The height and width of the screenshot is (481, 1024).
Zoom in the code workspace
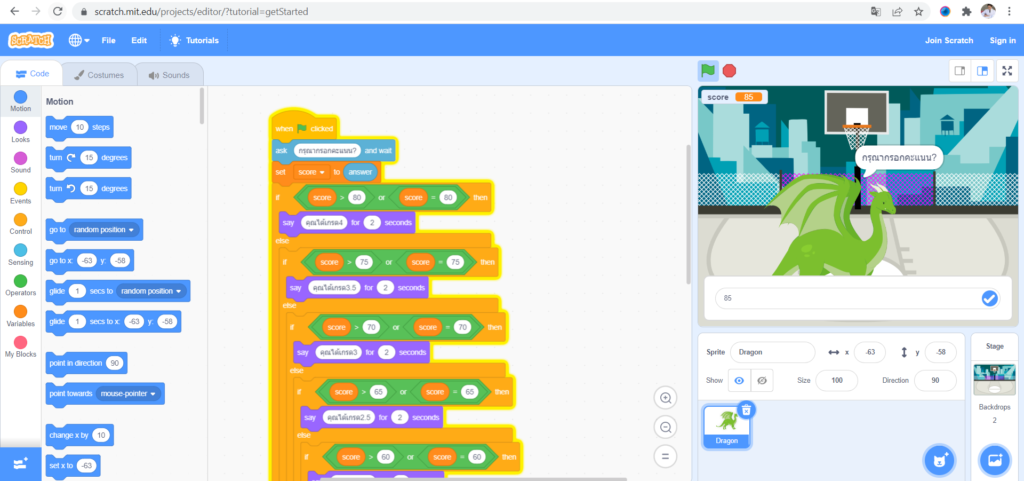pos(665,398)
